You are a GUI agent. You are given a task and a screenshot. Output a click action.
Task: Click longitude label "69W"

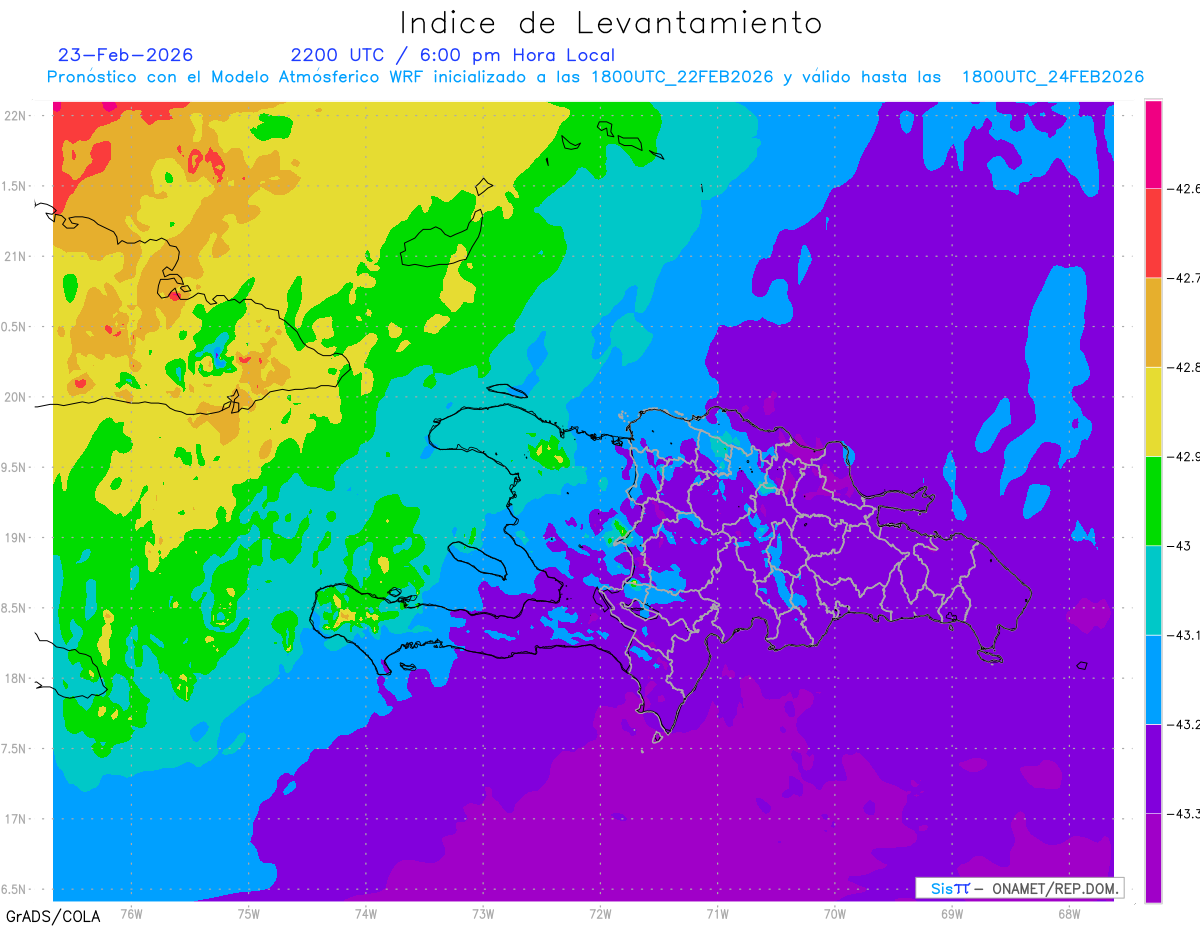pos(952,914)
